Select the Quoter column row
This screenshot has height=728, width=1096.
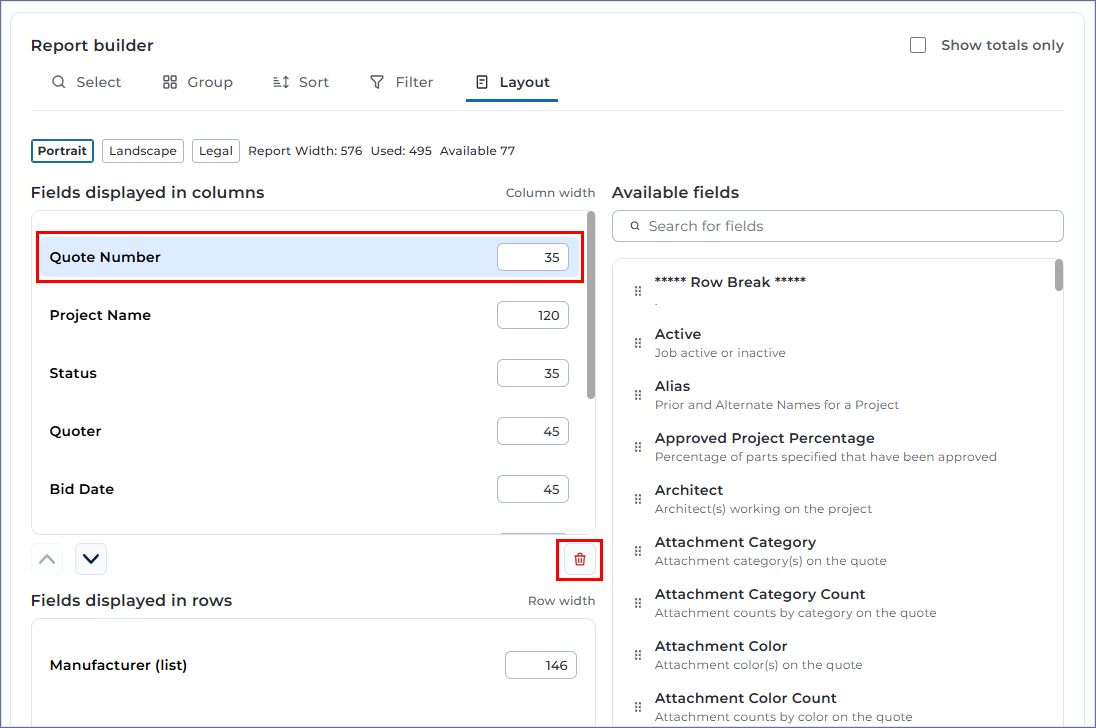tap(310, 431)
